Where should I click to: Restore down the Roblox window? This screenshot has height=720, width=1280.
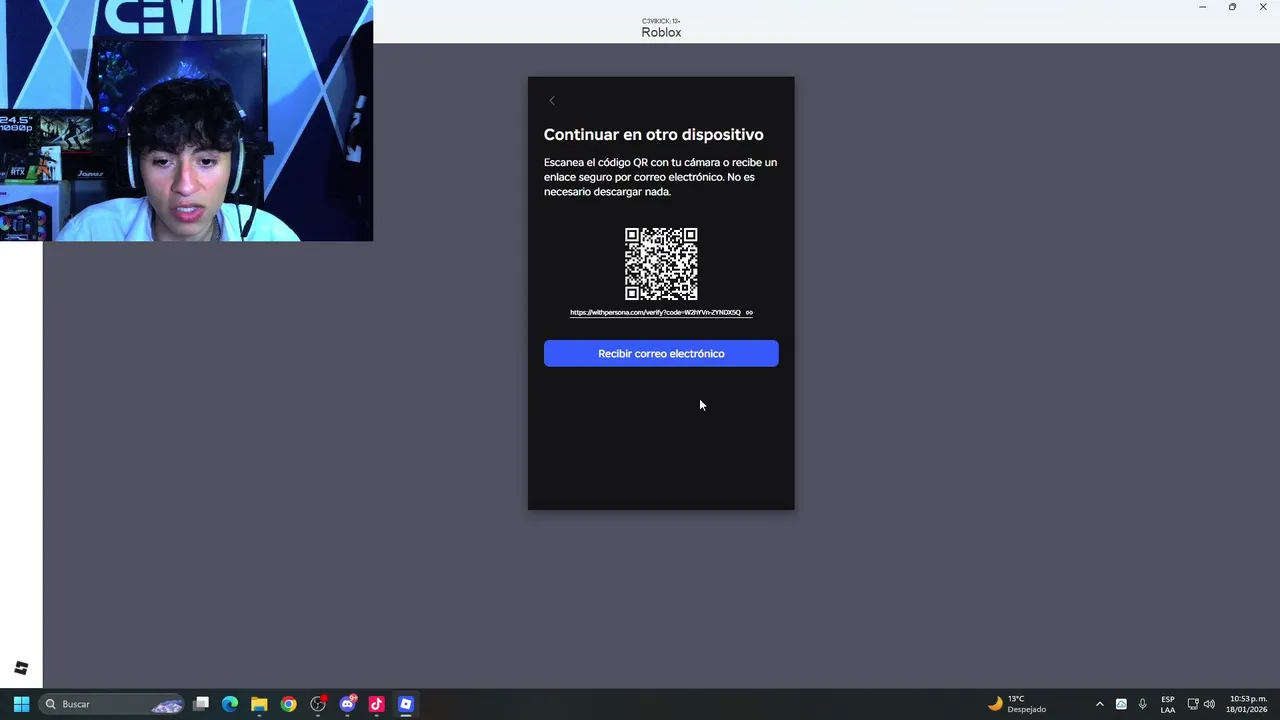(x=1232, y=7)
